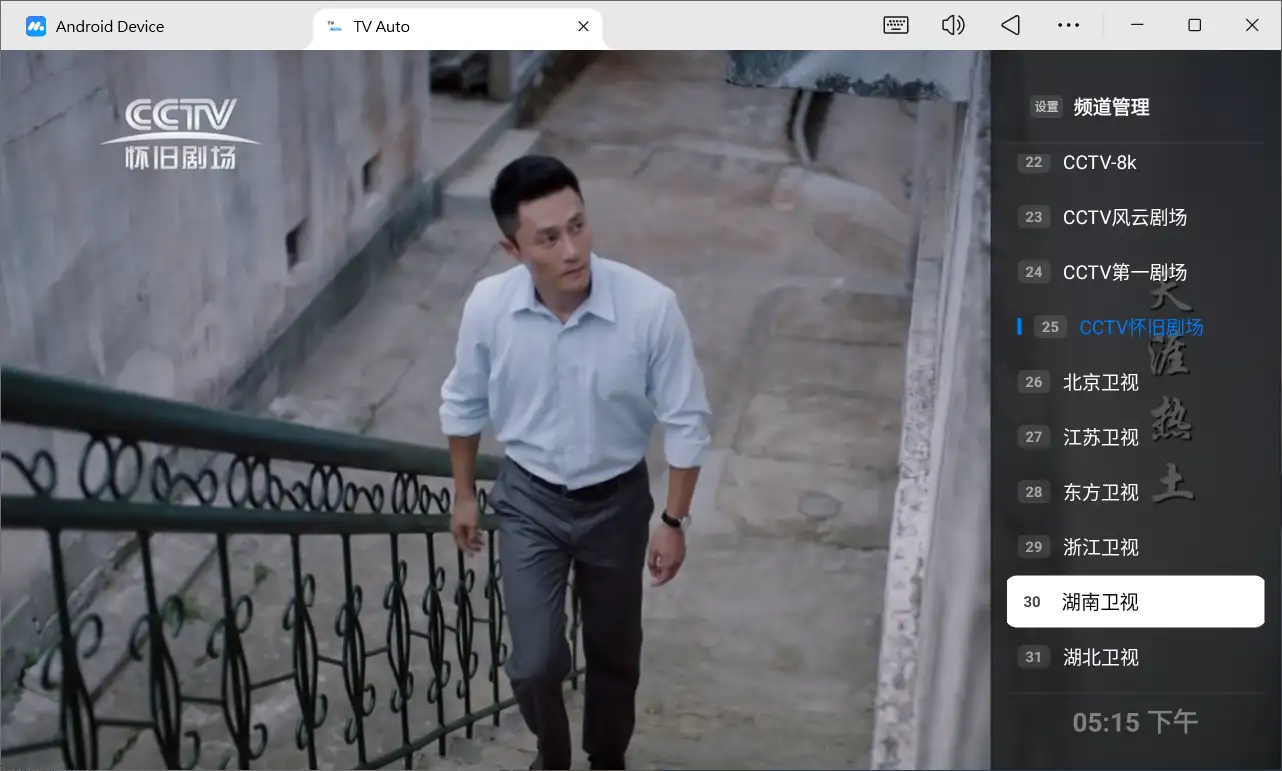Select channel 24 CCTV第一剧场
The height and width of the screenshot is (771, 1282).
click(x=1124, y=272)
